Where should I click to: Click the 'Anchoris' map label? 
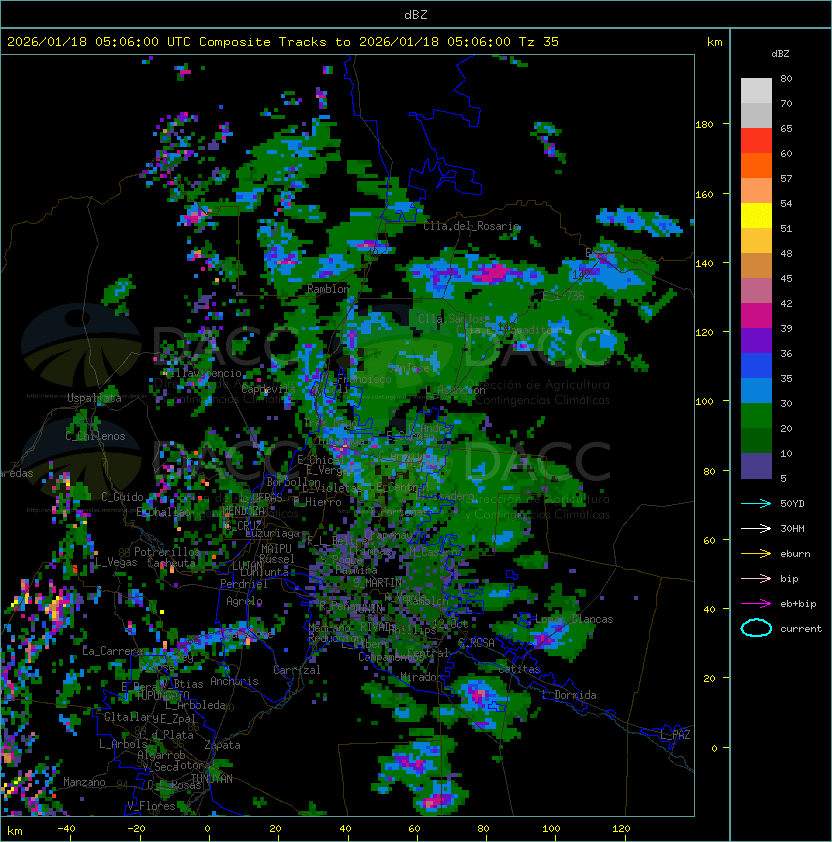point(234,681)
